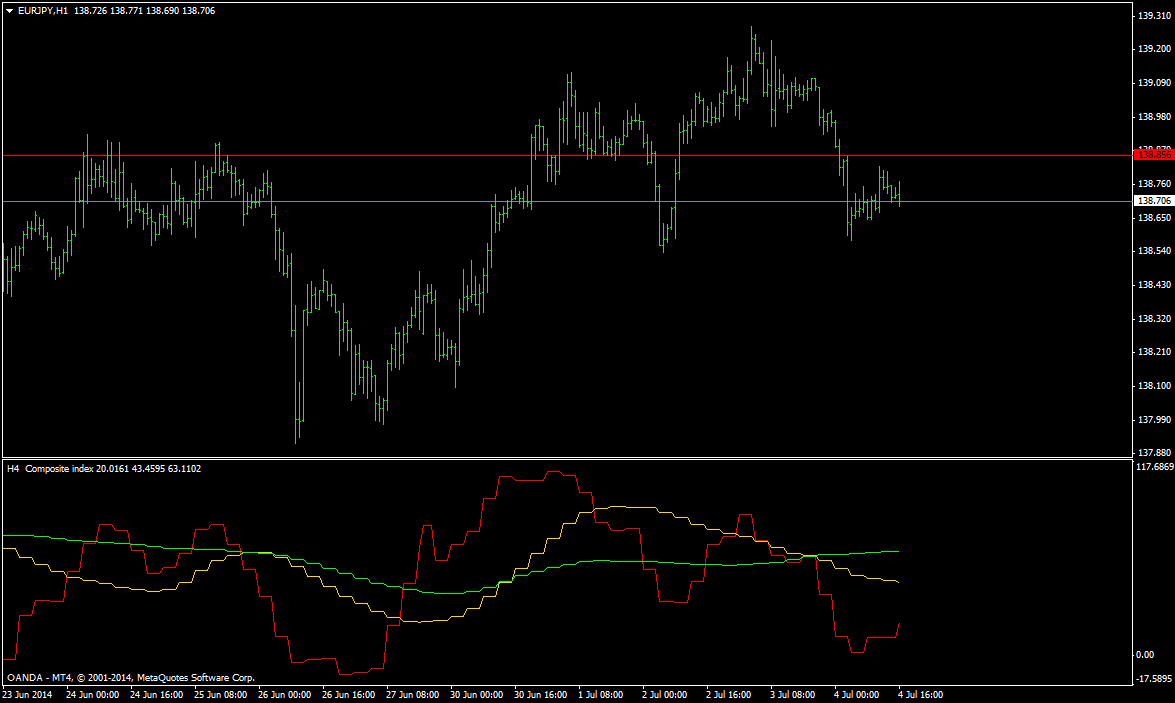Click the red 138.835 price tag
Viewport: 1175px width, 703px height.
[x=1153, y=154]
